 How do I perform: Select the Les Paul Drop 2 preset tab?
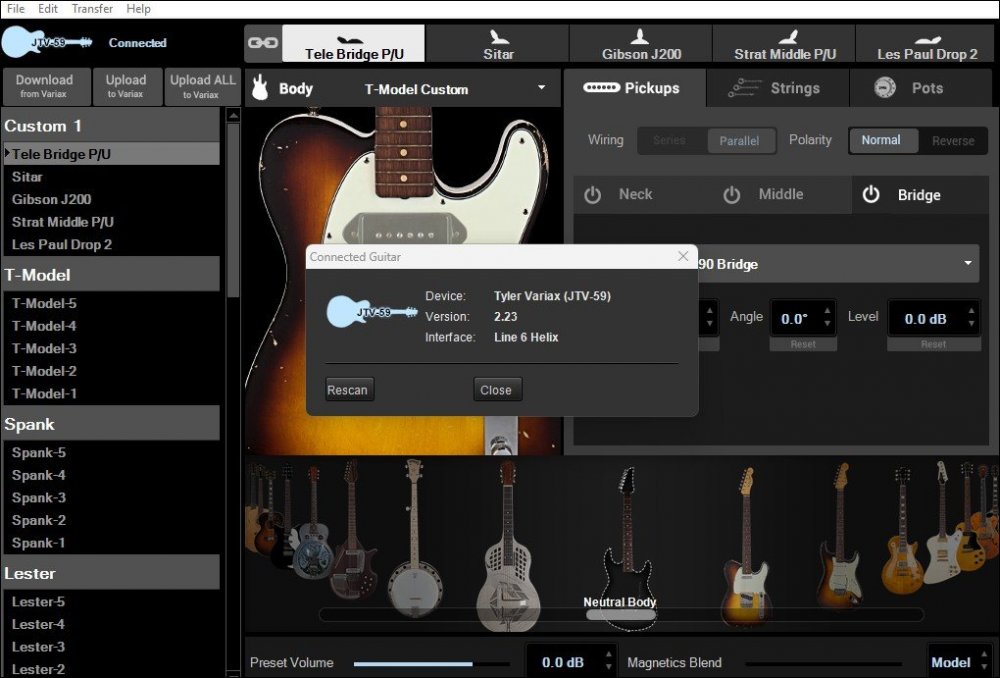pyautogui.click(x=927, y=43)
